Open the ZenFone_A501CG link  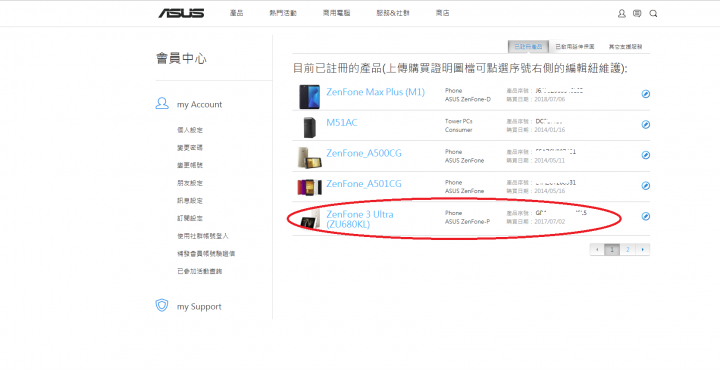pos(364,184)
